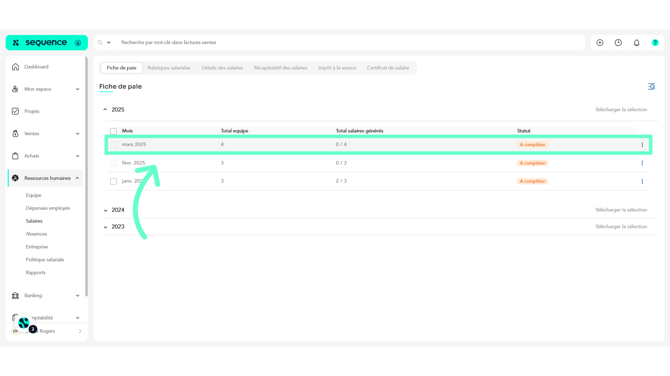Viewport: 670px width, 376px height.
Task: Open the Rogers profile arrow
Action: coord(80,331)
